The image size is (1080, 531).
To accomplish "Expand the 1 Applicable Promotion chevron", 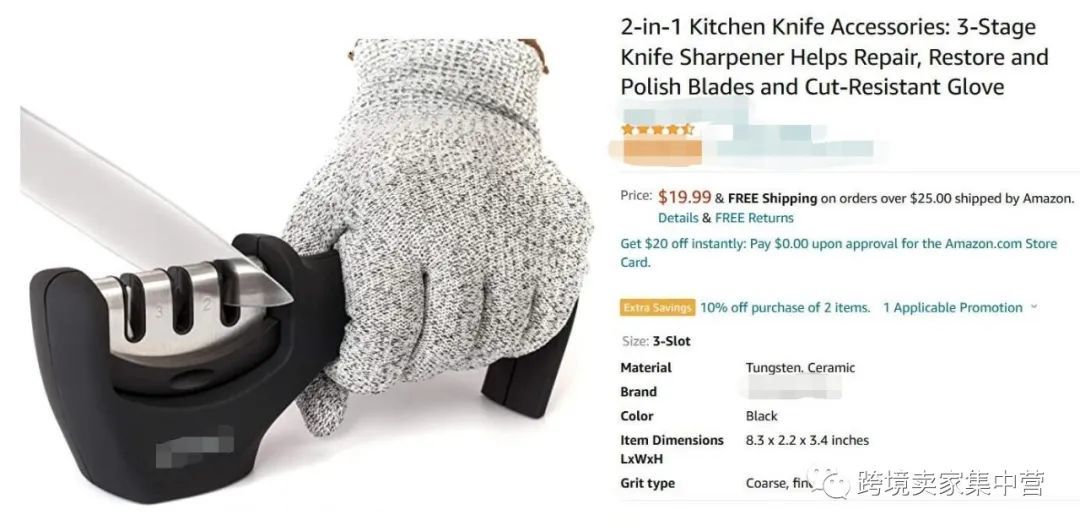I will (x=1033, y=307).
